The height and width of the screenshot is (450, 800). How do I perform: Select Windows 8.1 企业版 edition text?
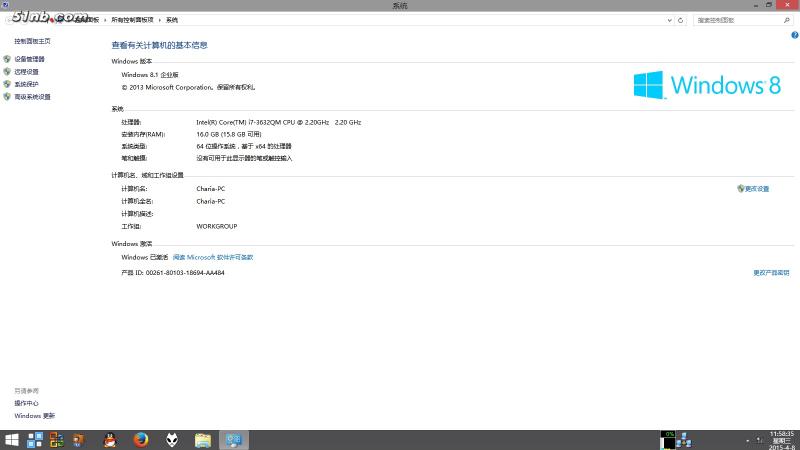[149, 75]
